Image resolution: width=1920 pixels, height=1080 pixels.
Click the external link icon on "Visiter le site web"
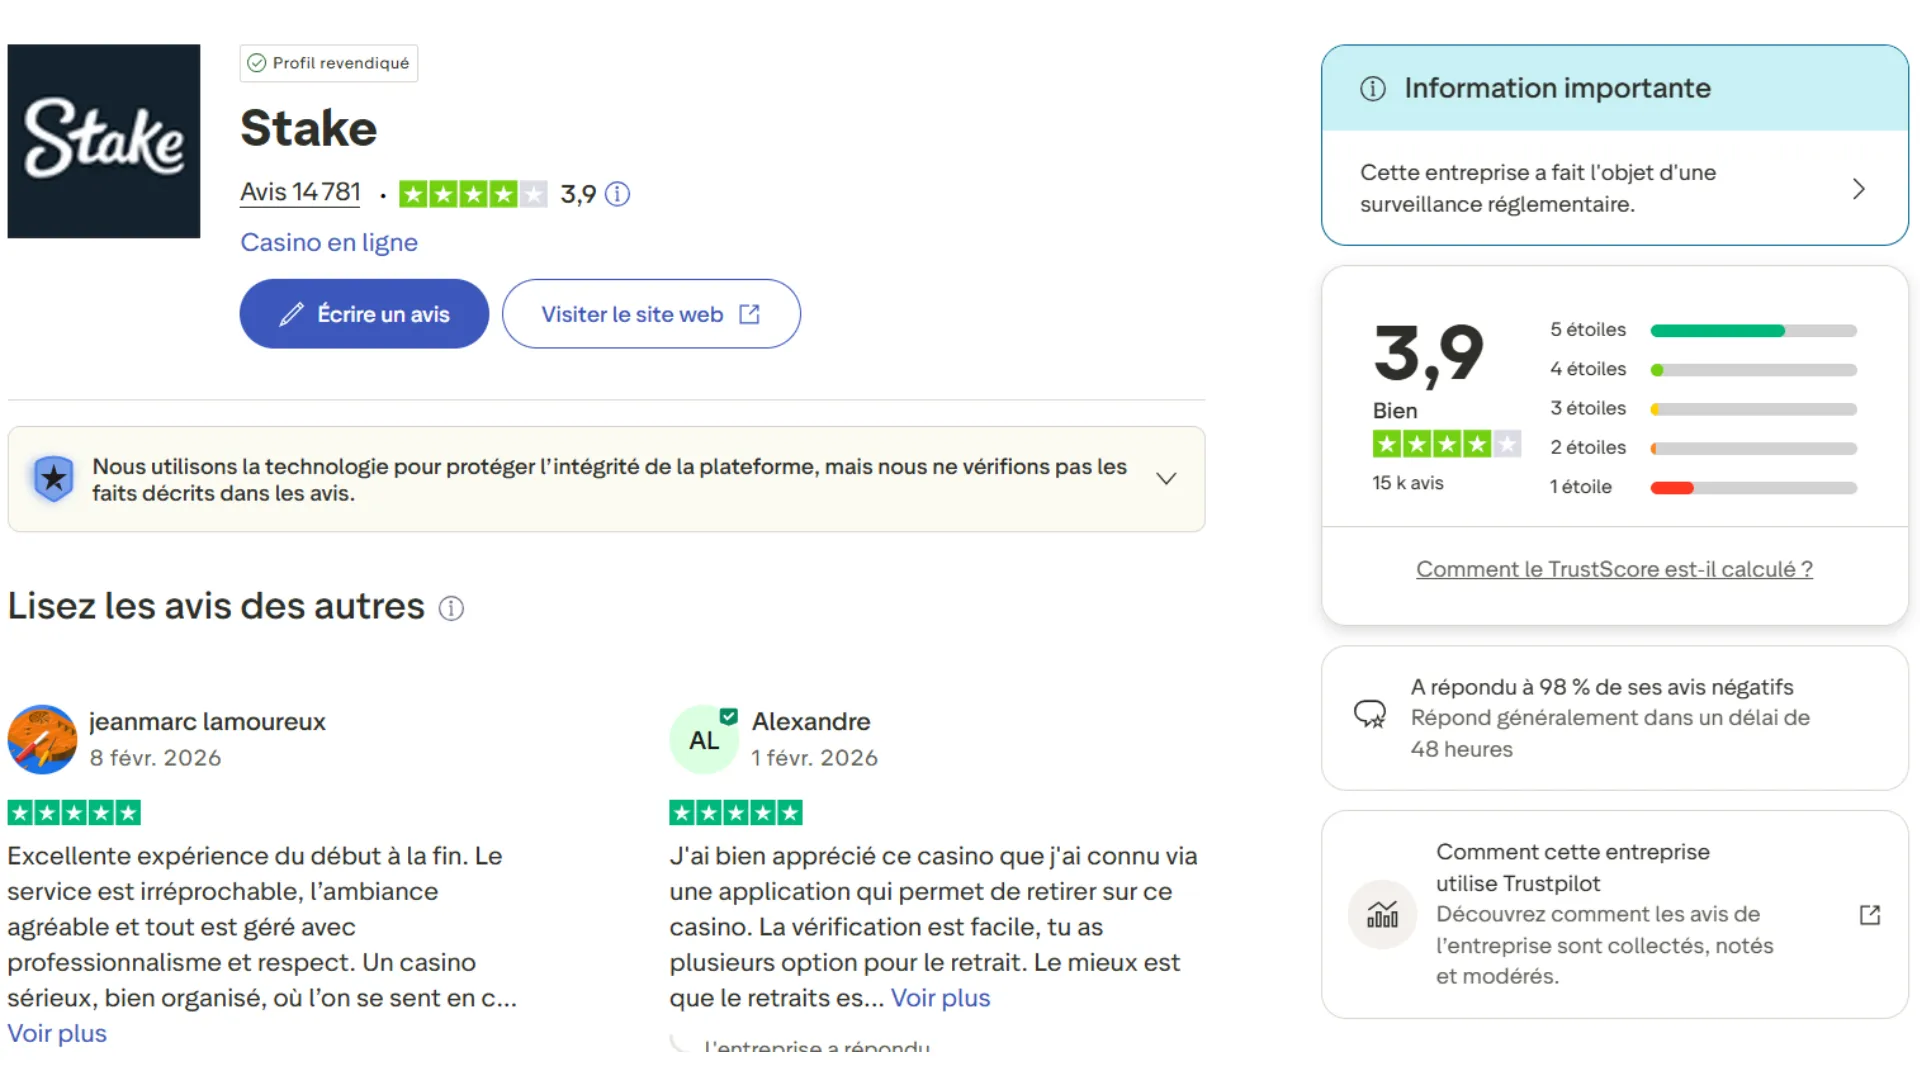748,313
